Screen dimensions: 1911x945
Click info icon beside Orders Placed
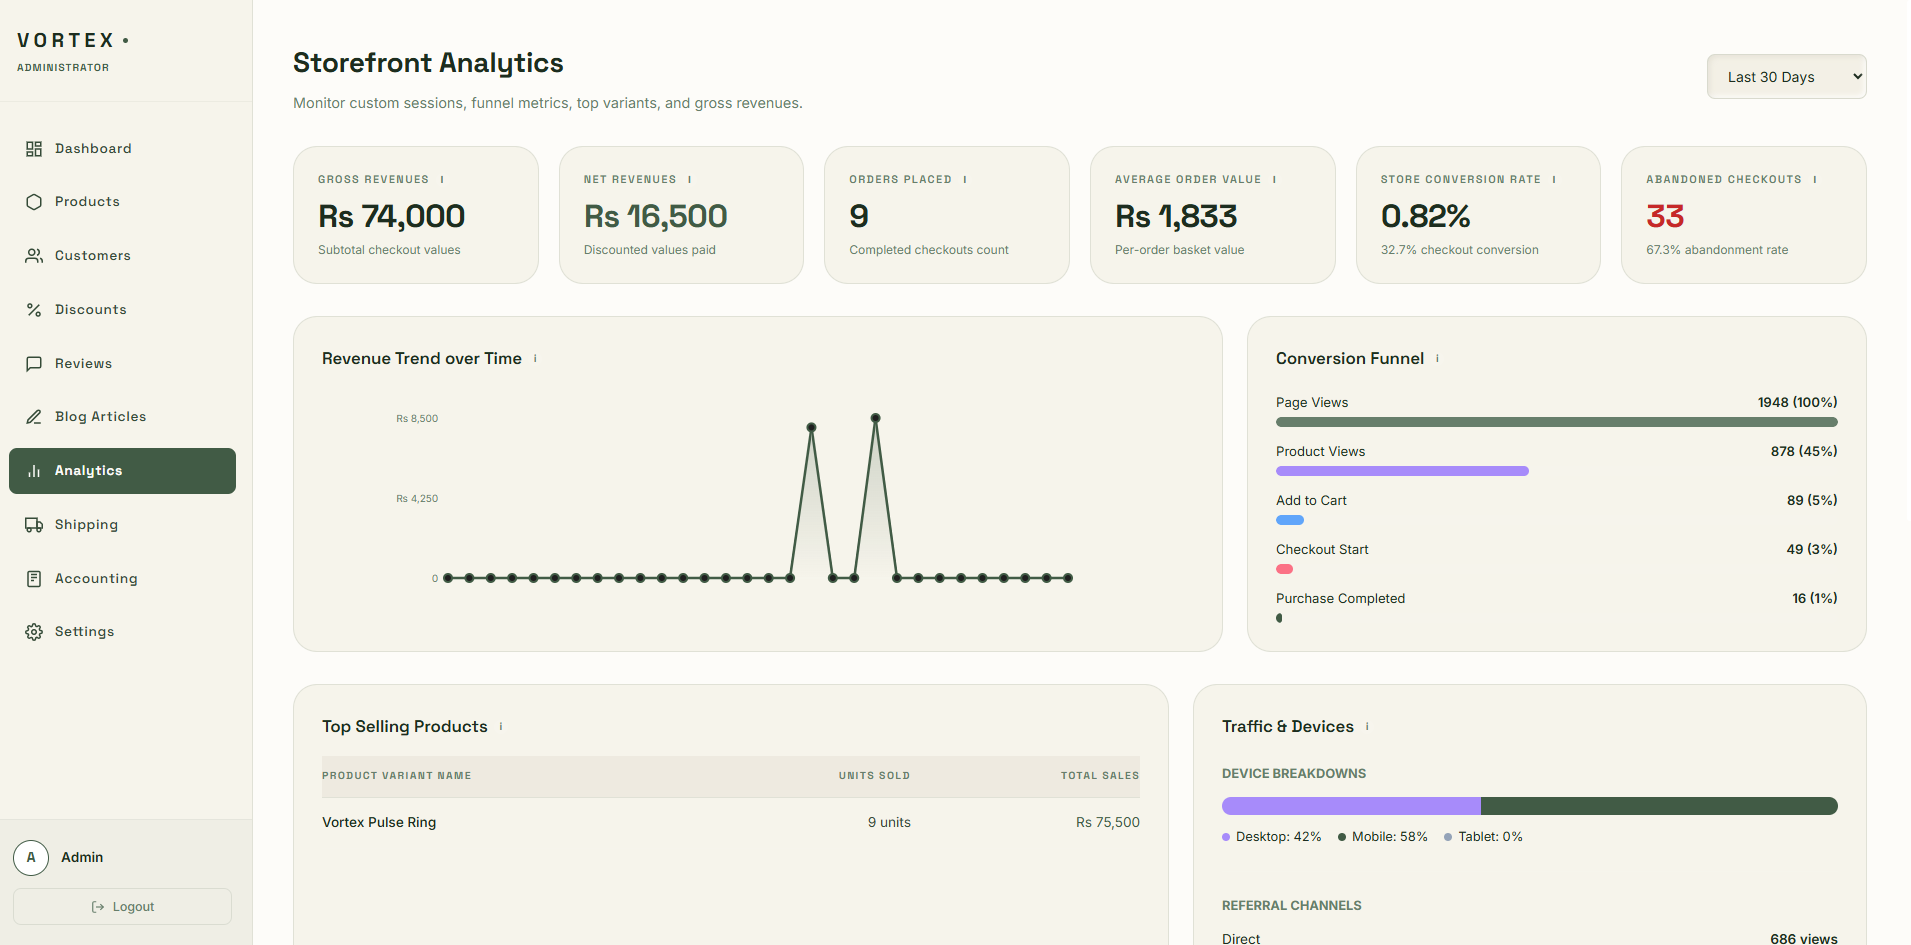click(965, 180)
